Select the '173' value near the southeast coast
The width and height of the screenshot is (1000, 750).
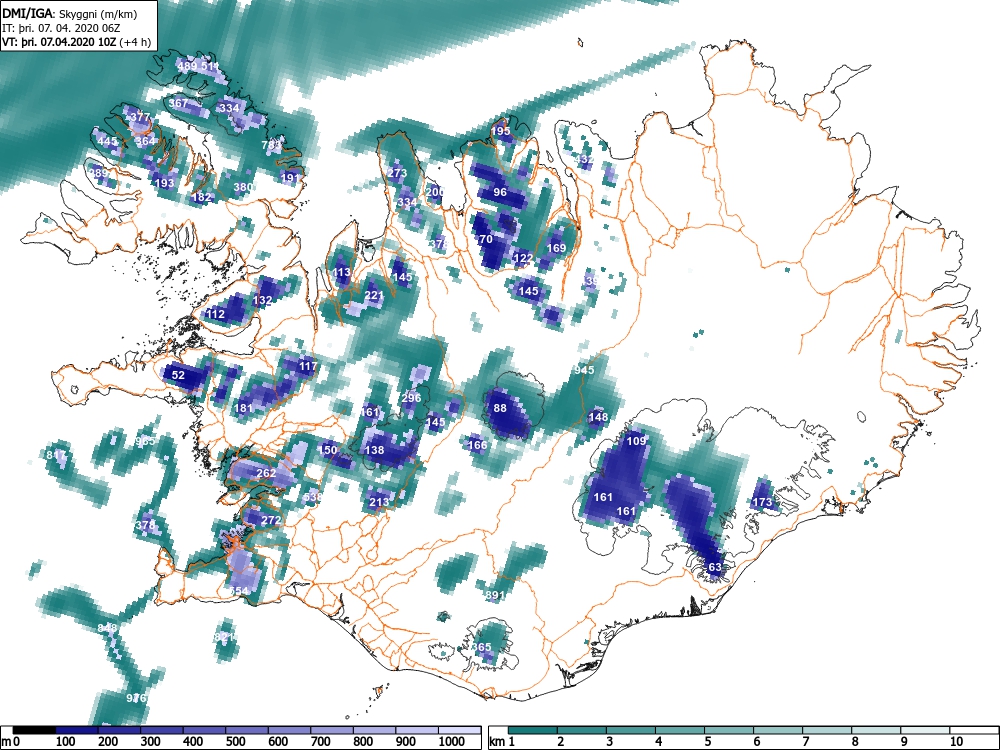click(763, 502)
